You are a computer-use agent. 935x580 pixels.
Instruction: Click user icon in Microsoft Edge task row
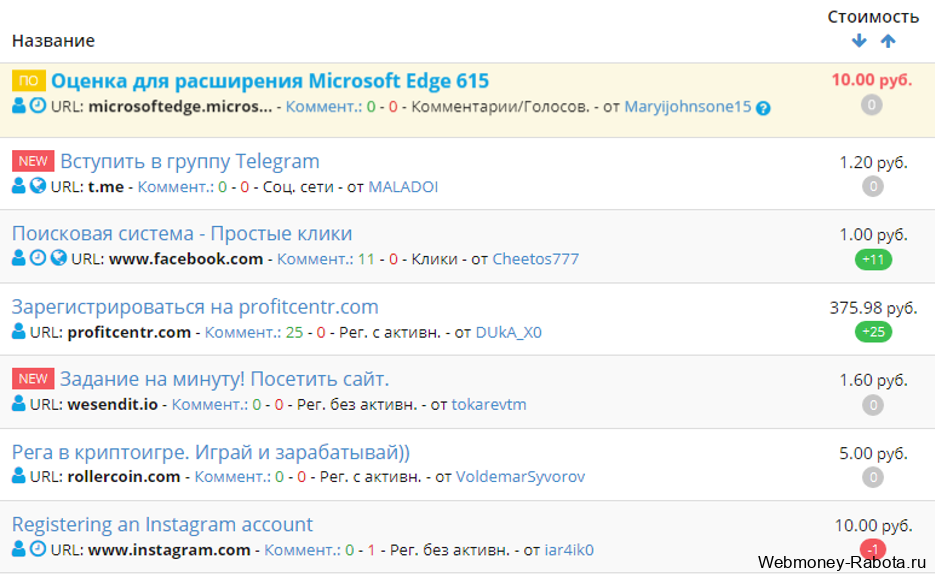(x=19, y=106)
